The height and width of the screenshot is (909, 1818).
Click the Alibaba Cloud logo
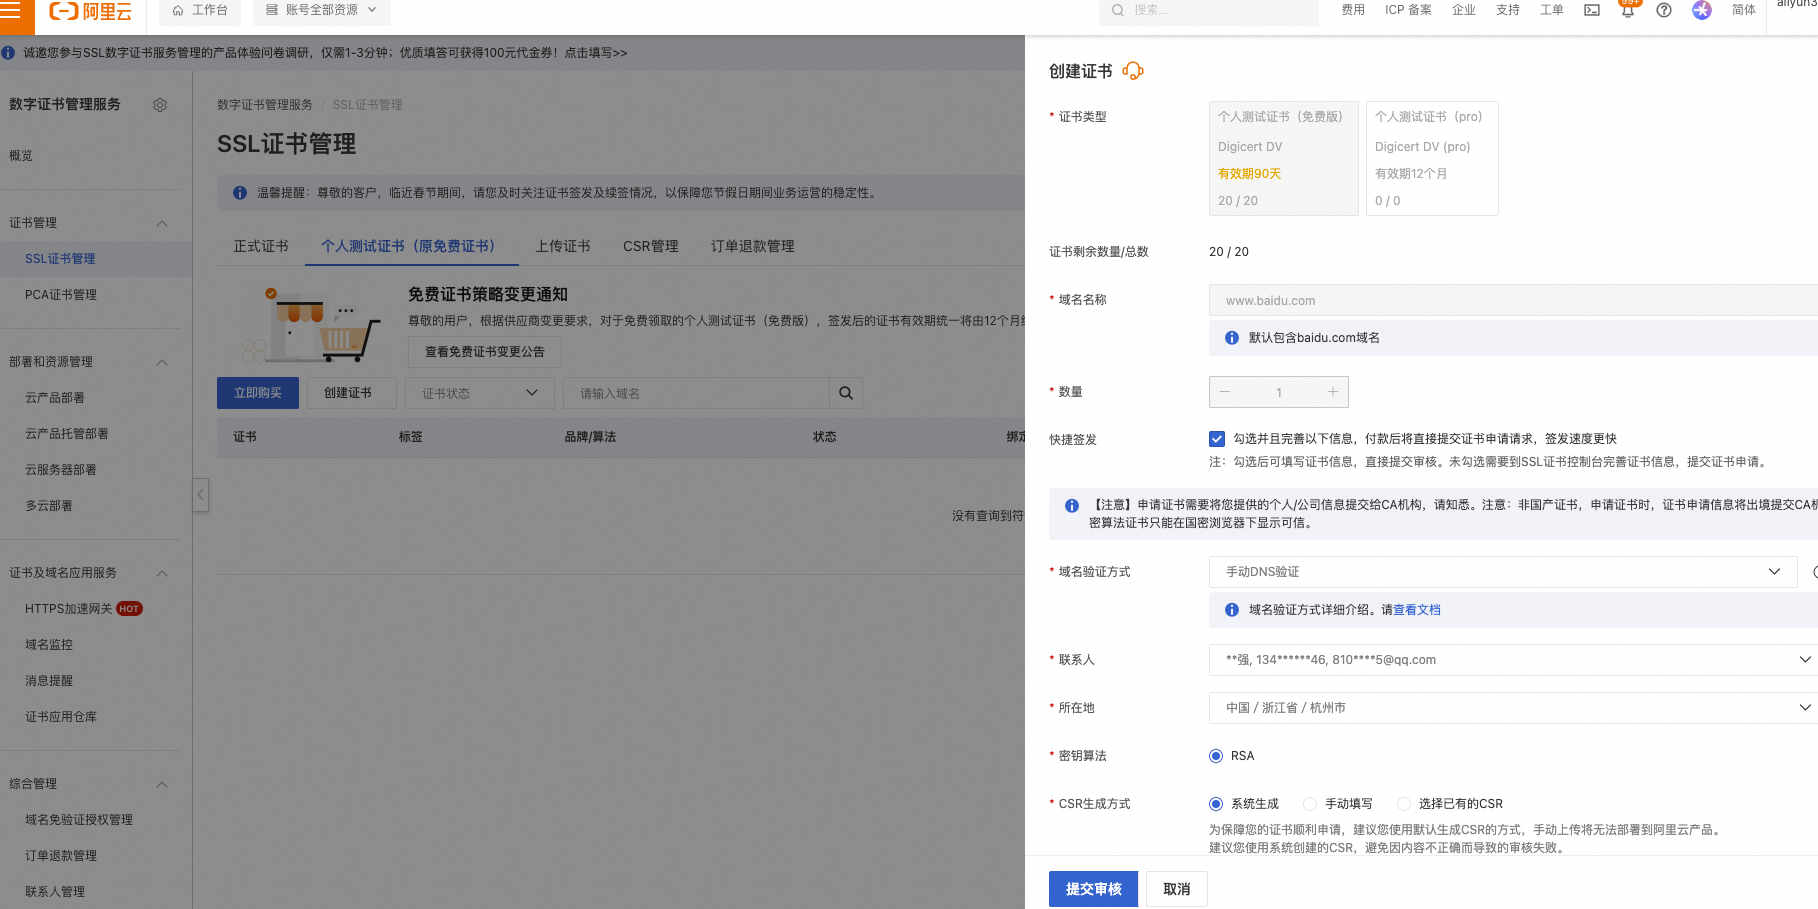click(90, 11)
